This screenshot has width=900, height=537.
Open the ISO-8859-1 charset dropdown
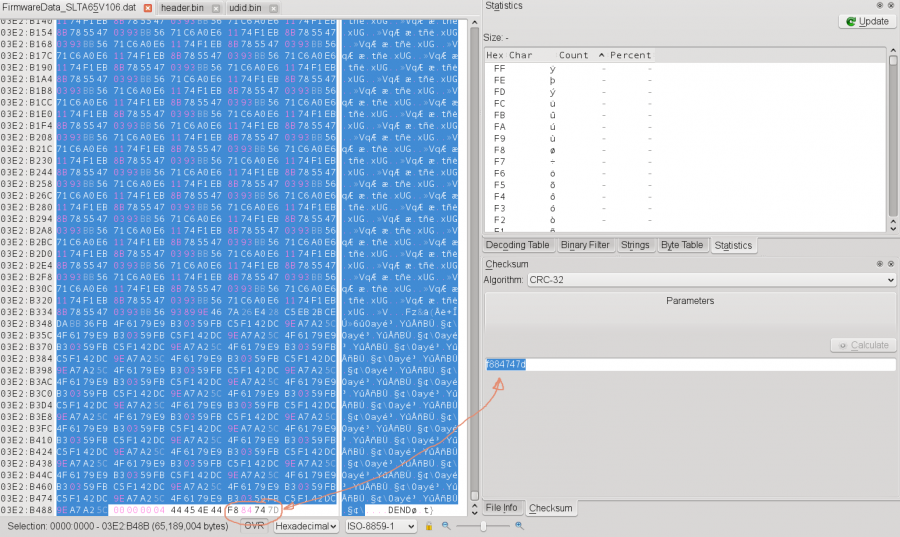(x=381, y=526)
